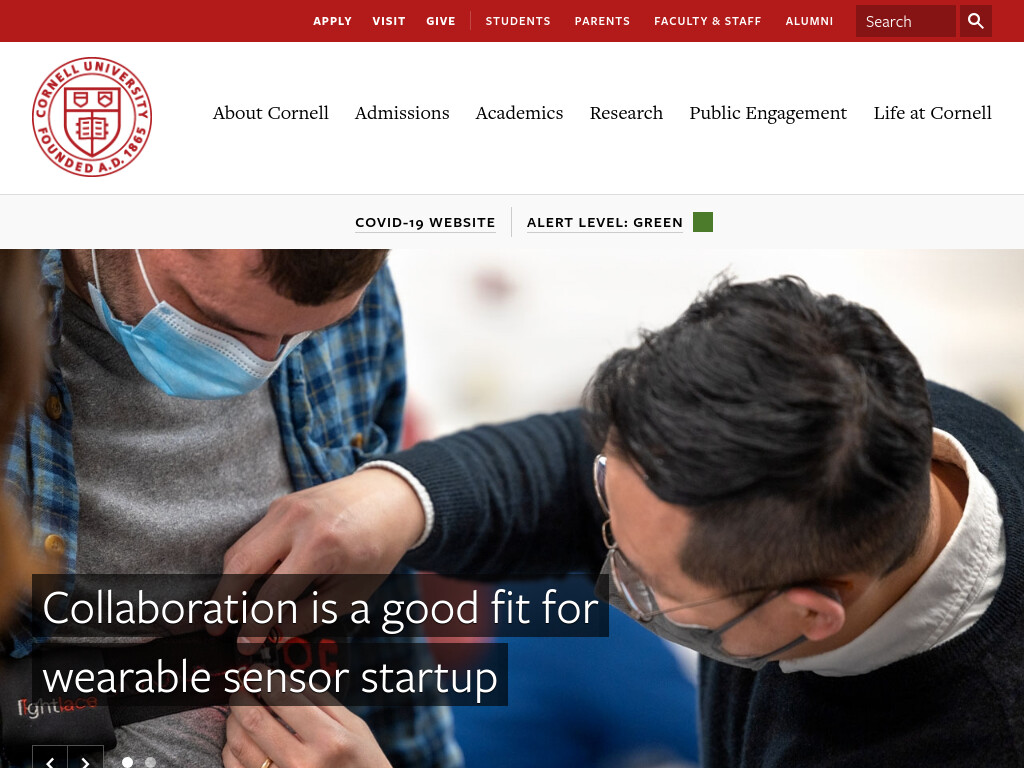Select the first slide indicator dot
1024x768 pixels.
click(127, 762)
